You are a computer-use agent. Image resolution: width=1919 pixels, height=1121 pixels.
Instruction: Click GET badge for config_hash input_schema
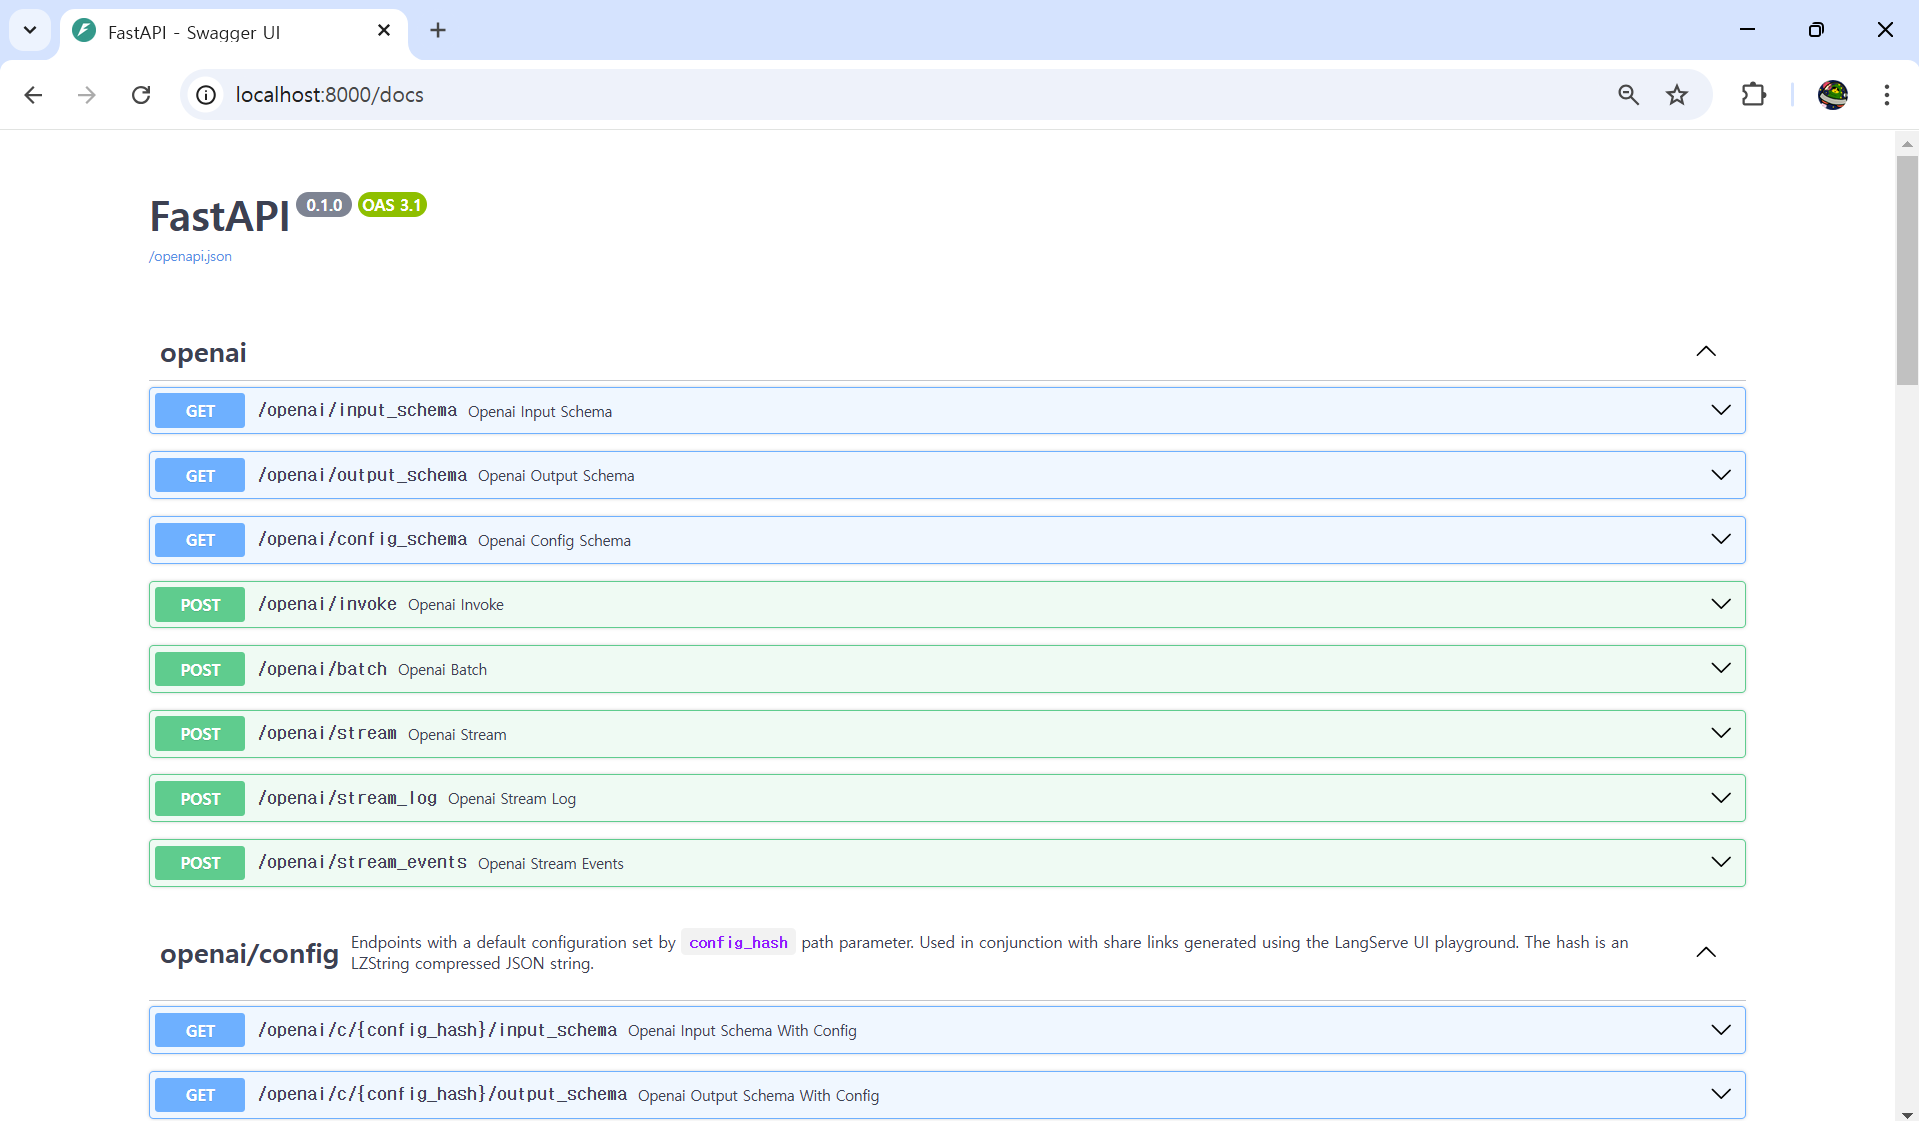(200, 1031)
